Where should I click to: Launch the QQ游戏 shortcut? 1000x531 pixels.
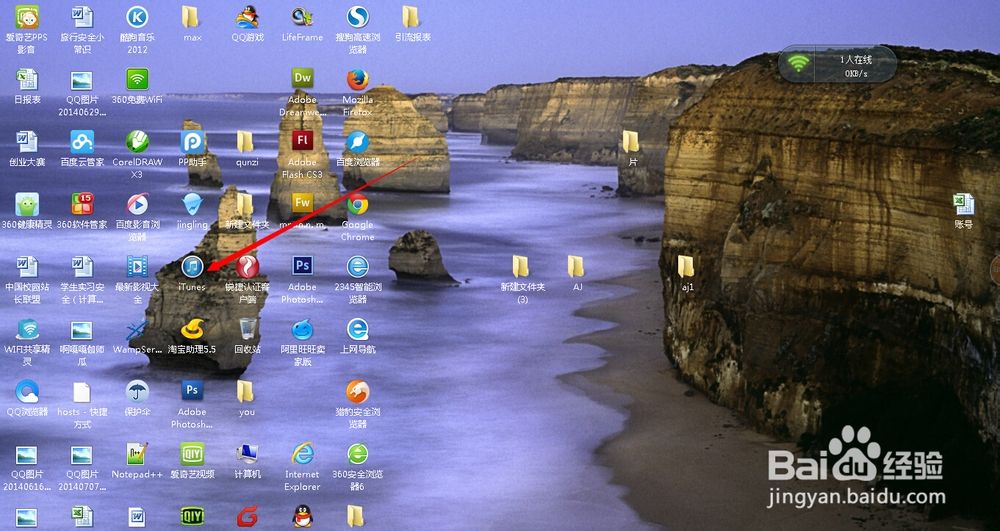pyautogui.click(x=247, y=17)
